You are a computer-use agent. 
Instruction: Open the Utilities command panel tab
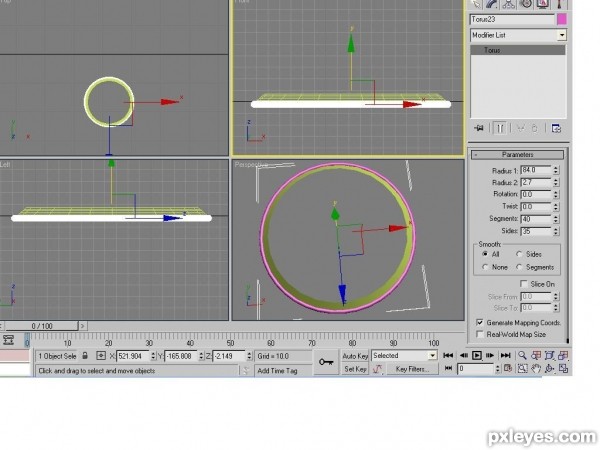(x=559, y=4)
